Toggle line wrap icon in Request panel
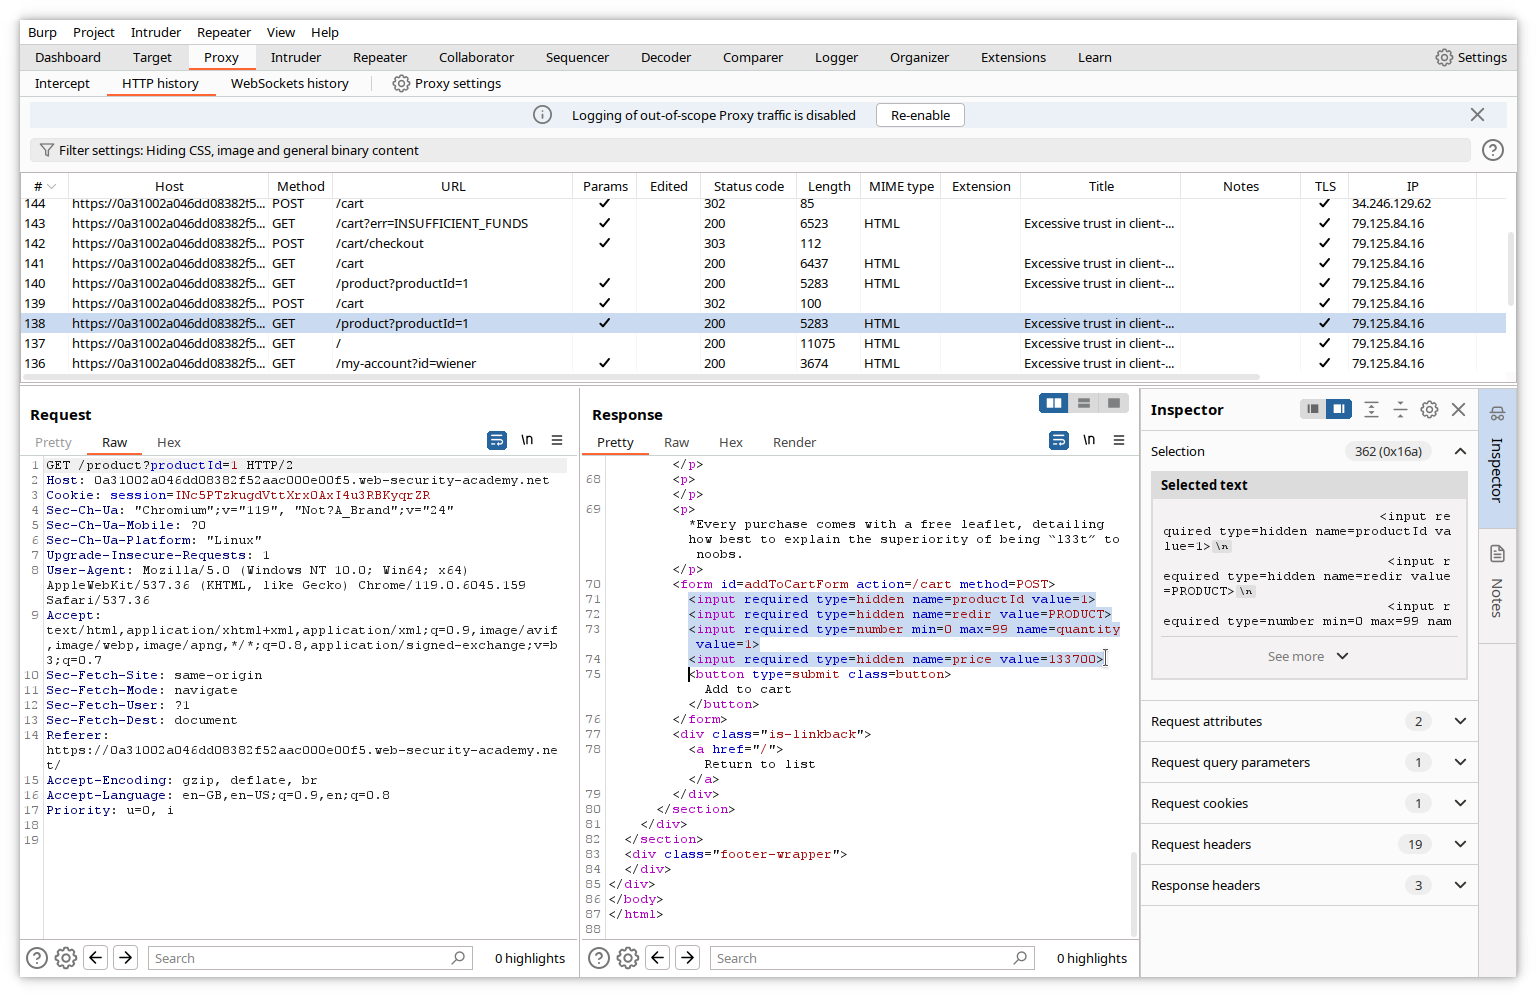Image resolution: width=1537 pixels, height=997 pixels. 496,441
